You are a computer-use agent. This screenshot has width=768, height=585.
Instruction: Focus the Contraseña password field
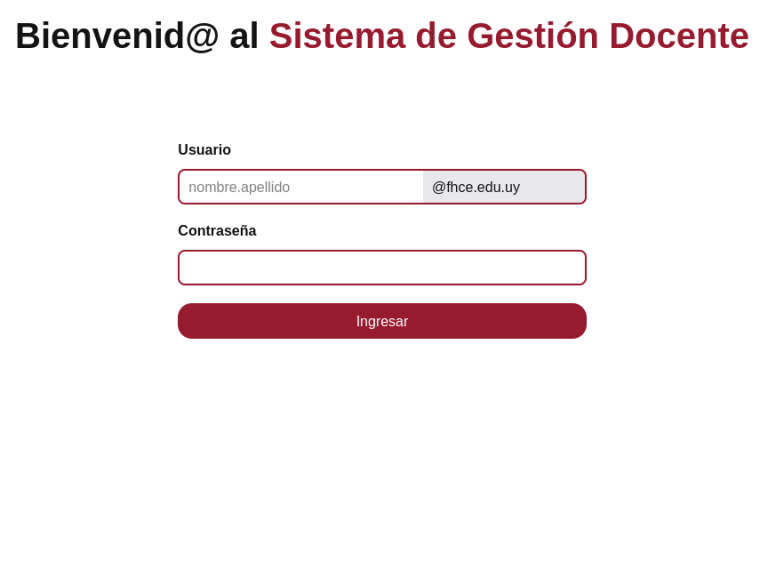pyautogui.click(x=382, y=268)
